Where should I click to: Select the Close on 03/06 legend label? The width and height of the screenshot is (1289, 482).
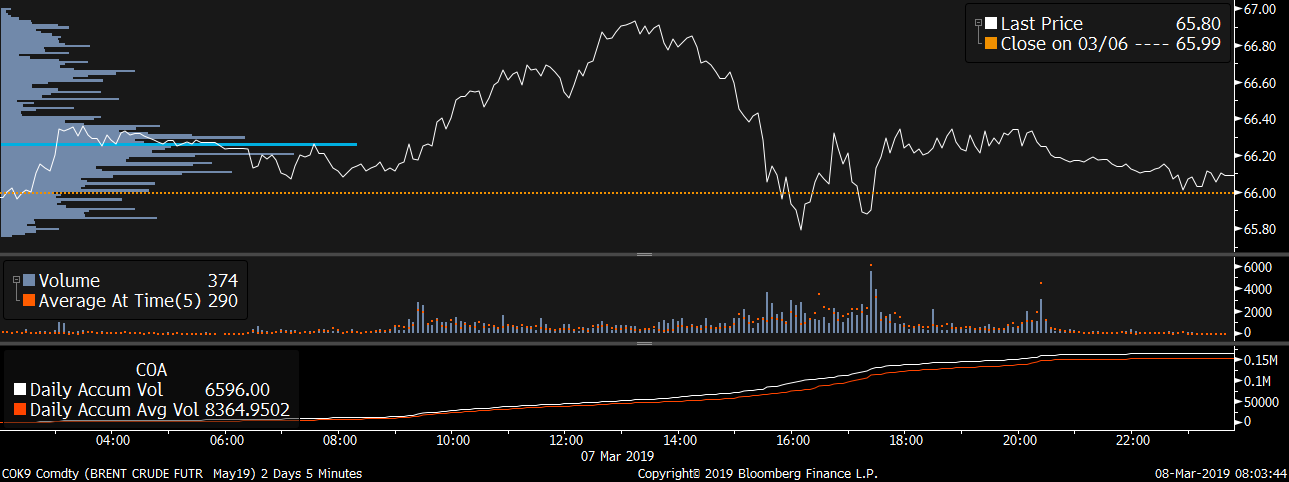pyautogui.click(x=1065, y=44)
